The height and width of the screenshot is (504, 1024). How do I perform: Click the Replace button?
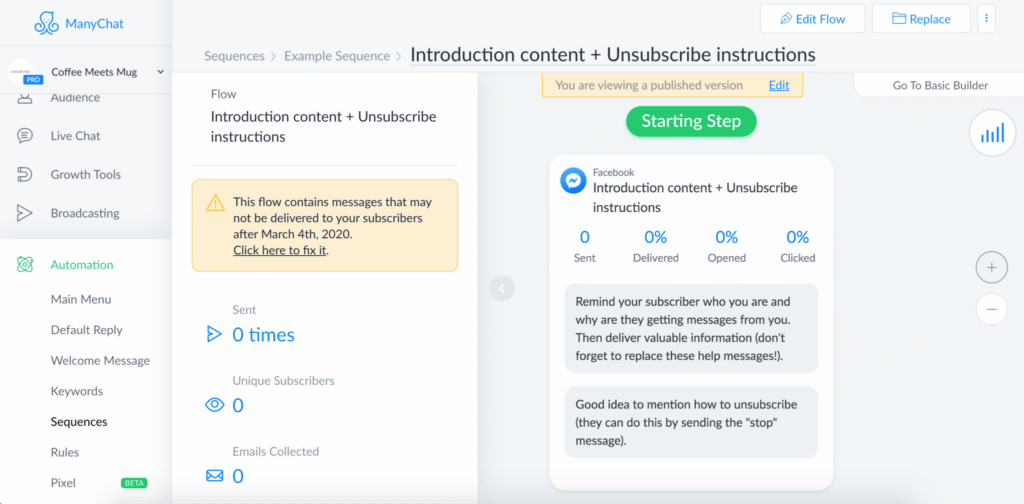pyautogui.click(x=921, y=19)
